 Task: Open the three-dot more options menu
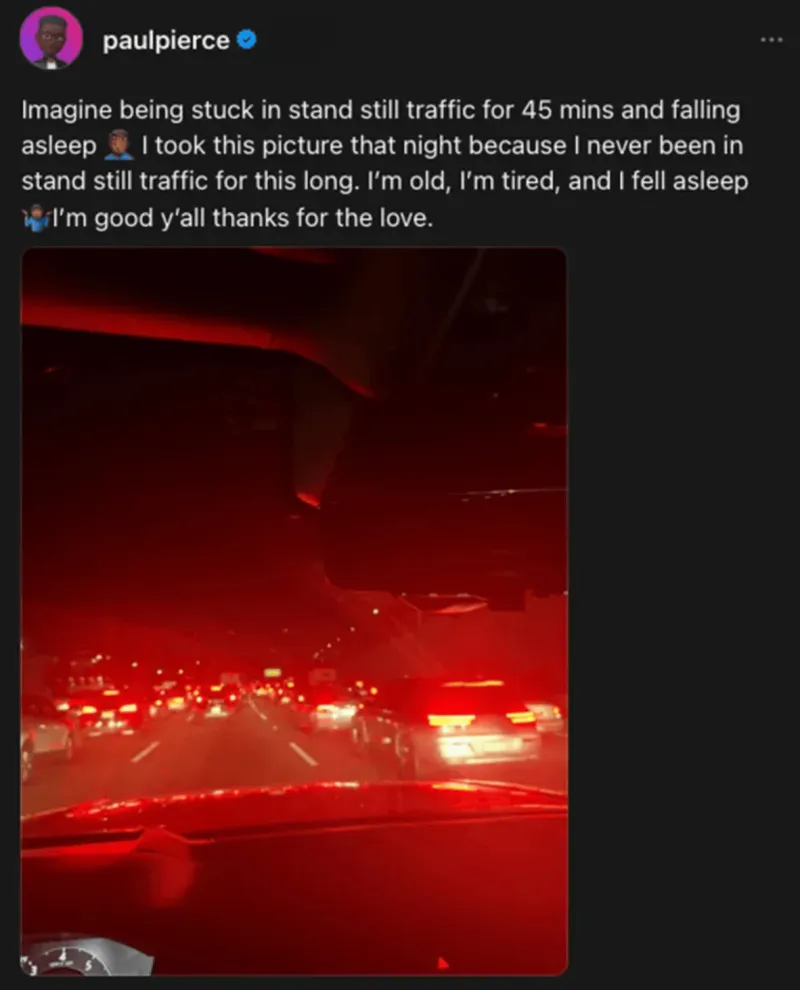point(771,40)
